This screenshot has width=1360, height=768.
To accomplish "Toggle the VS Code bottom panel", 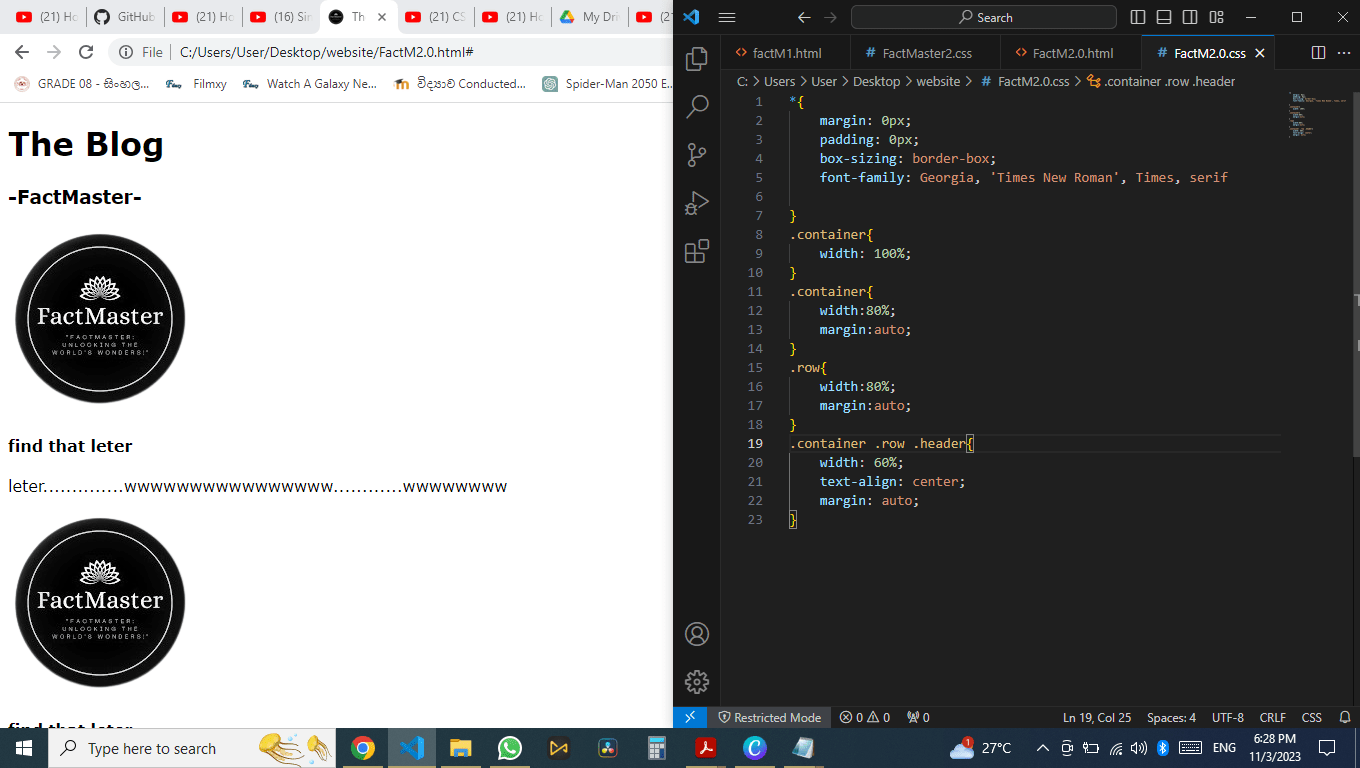I will pyautogui.click(x=1164, y=17).
